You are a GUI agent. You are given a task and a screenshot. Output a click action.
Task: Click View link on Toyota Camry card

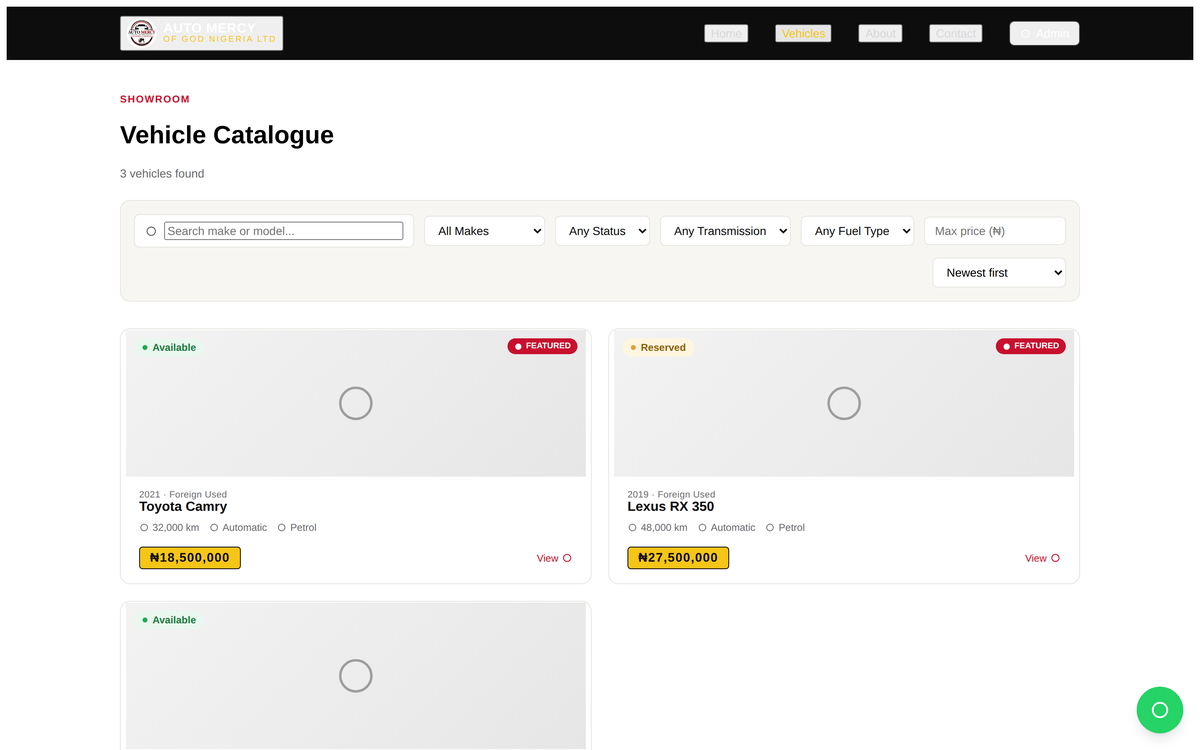(x=554, y=558)
